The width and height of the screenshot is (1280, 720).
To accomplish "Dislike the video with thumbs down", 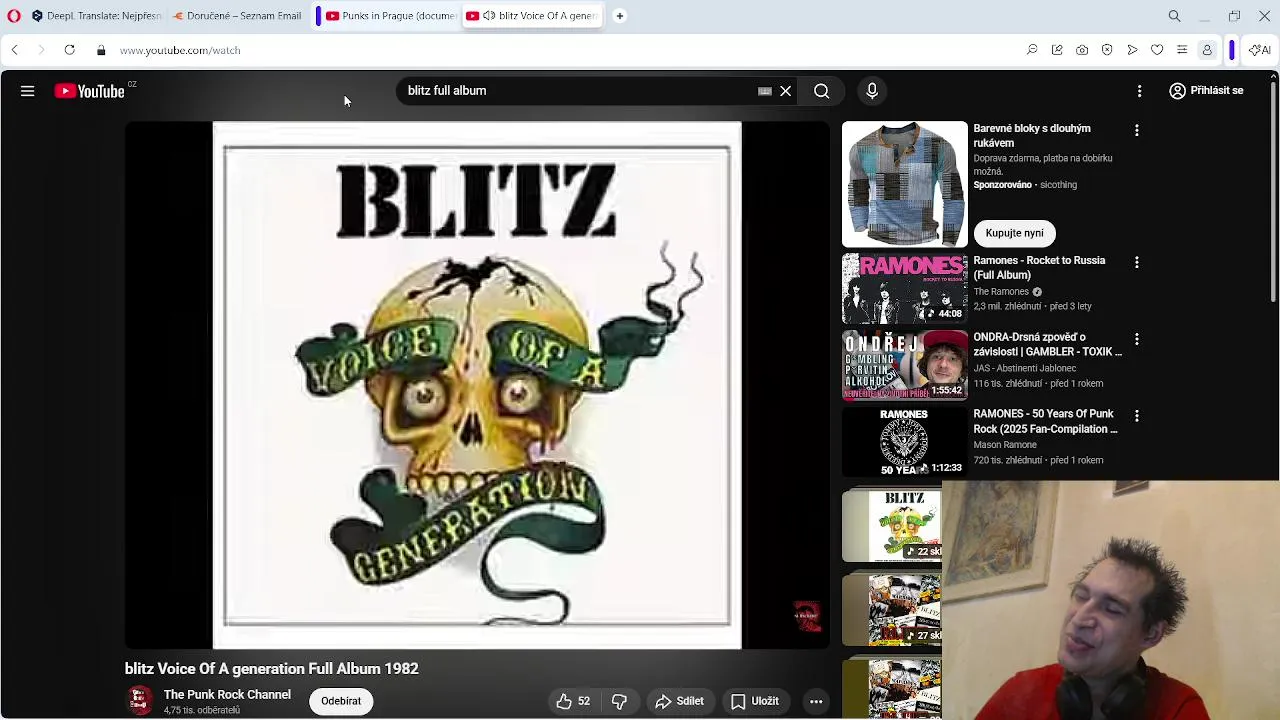I will (619, 701).
